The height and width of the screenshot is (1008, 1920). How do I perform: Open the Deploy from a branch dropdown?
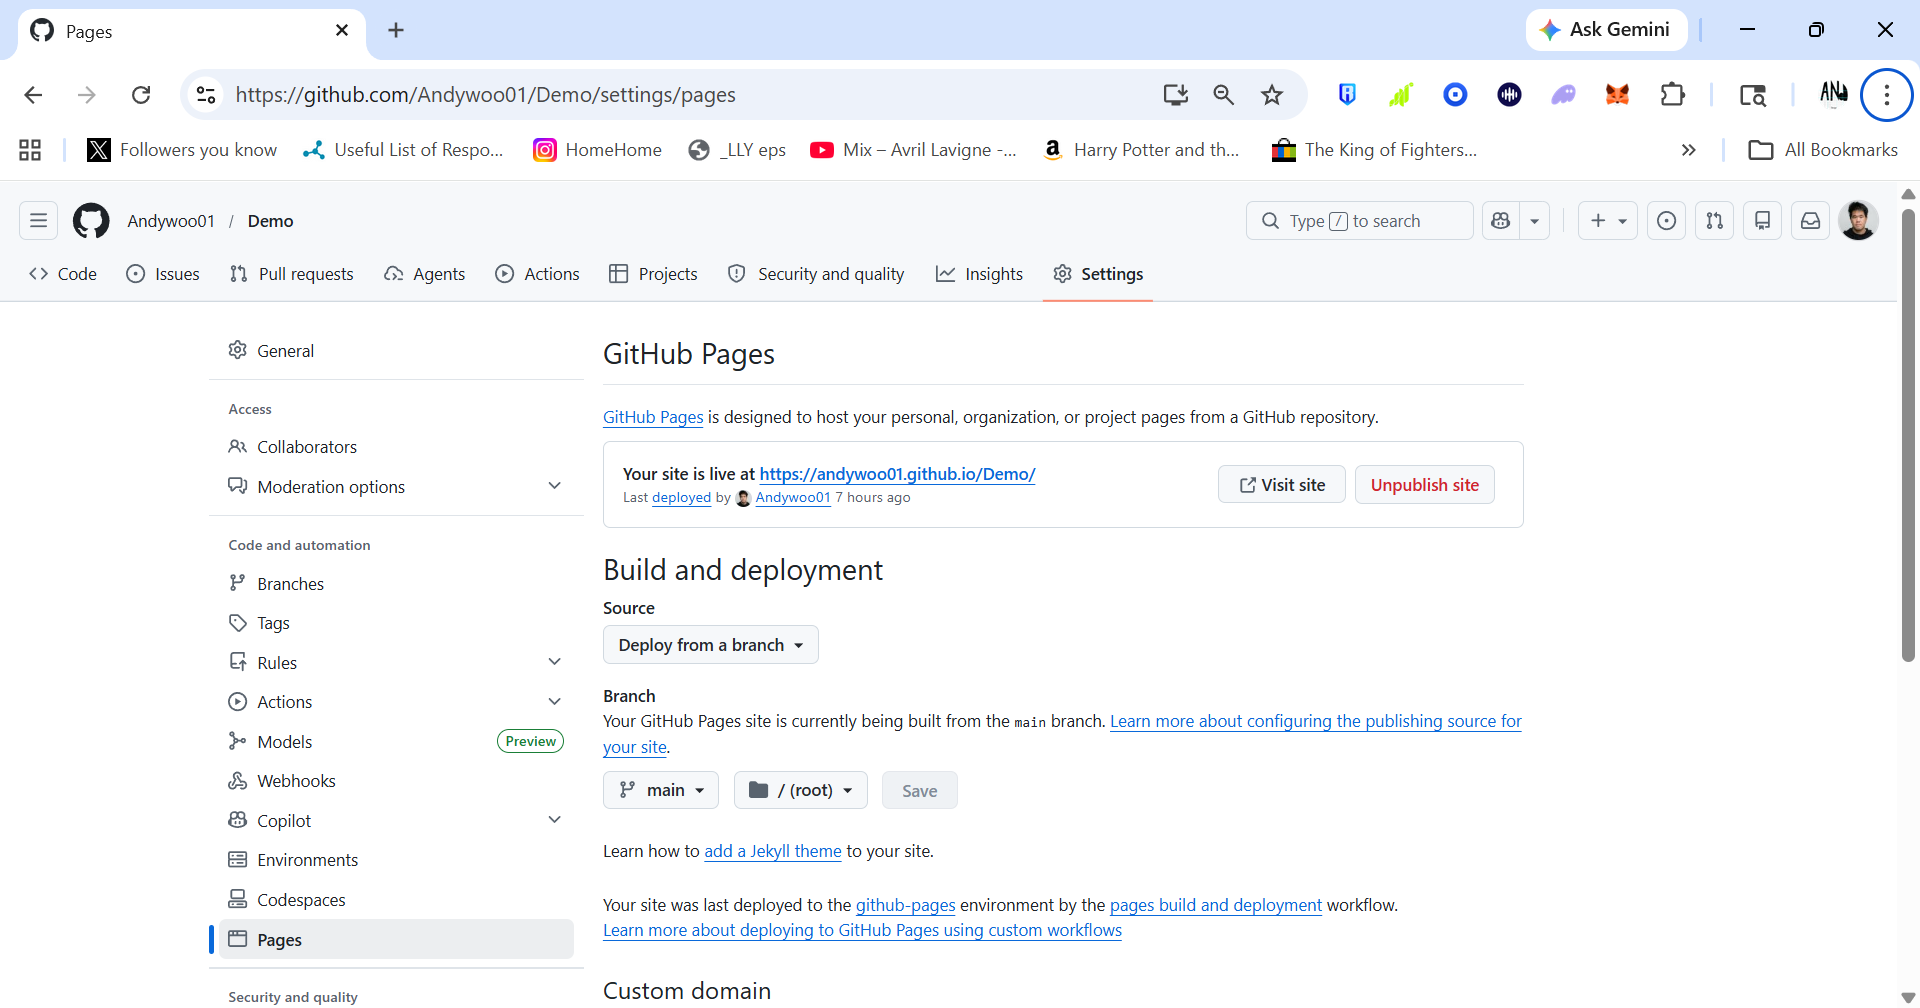pos(711,645)
